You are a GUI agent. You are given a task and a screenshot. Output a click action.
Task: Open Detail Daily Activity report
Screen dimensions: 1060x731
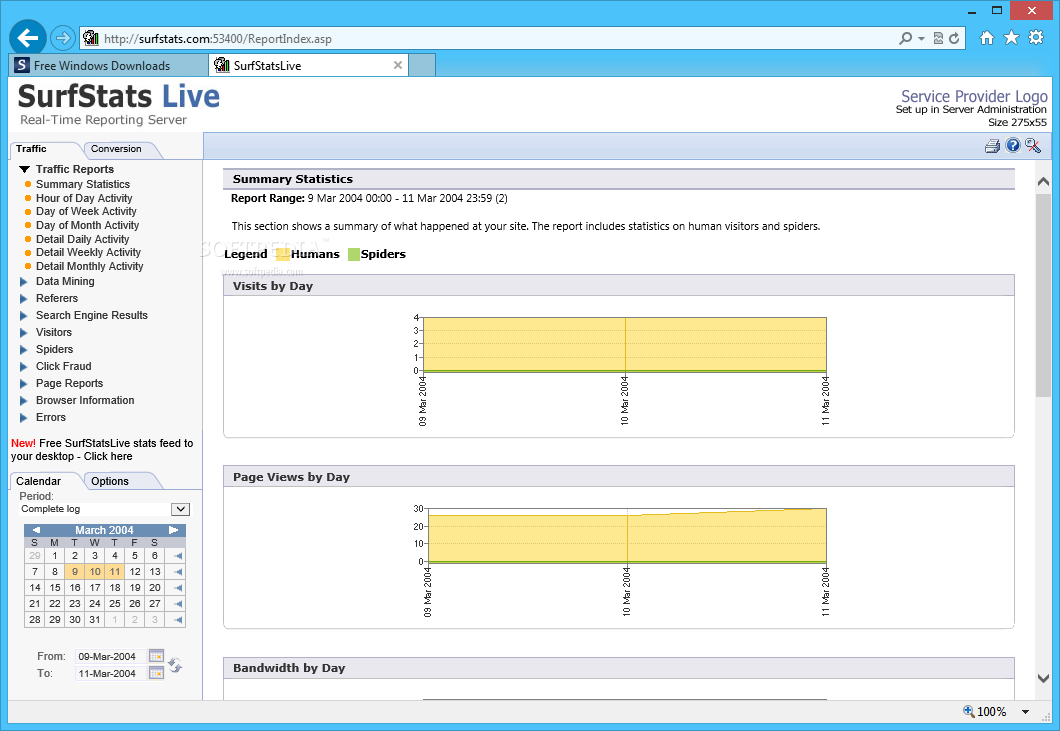(x=82, y=239)
